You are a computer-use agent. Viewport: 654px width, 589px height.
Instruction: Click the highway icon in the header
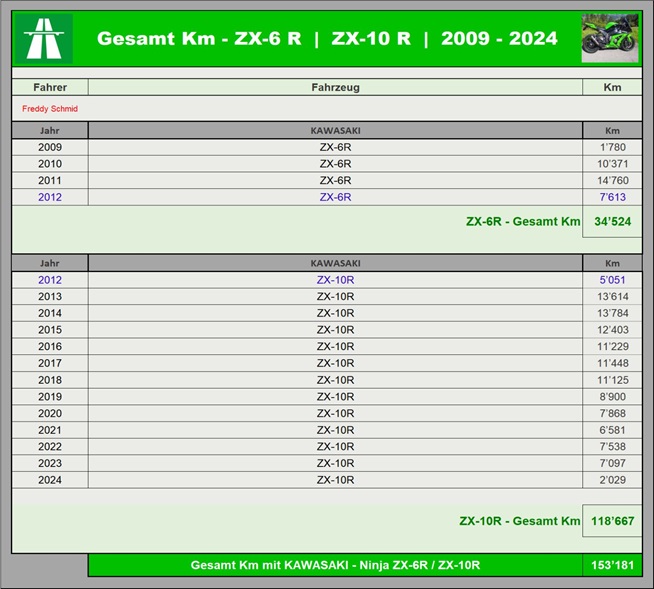41,39
